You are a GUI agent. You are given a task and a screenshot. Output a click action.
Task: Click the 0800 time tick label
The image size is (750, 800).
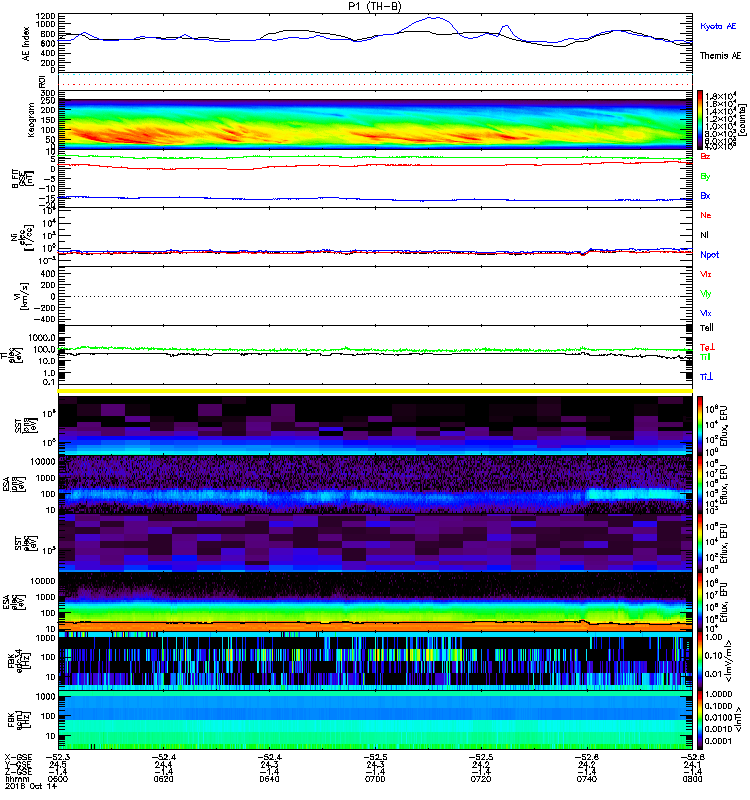pyautogui.click(x=692, y=779)
